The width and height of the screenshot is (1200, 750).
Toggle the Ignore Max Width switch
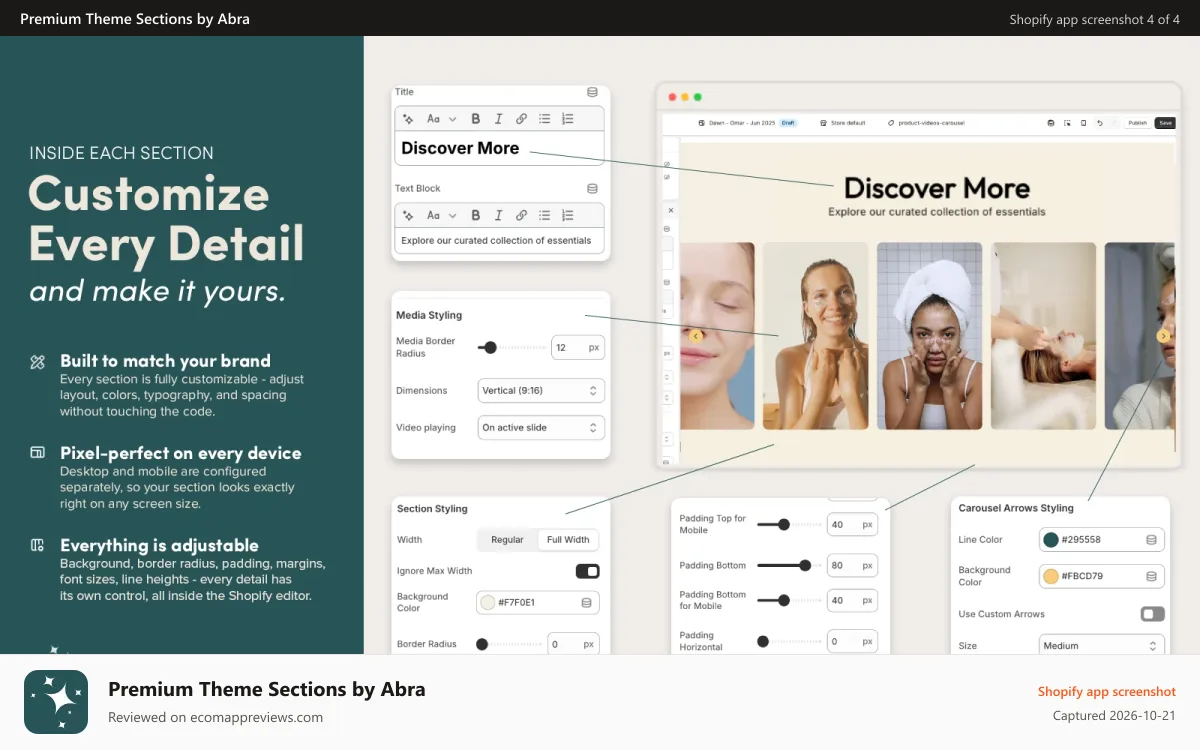point(587,571)
